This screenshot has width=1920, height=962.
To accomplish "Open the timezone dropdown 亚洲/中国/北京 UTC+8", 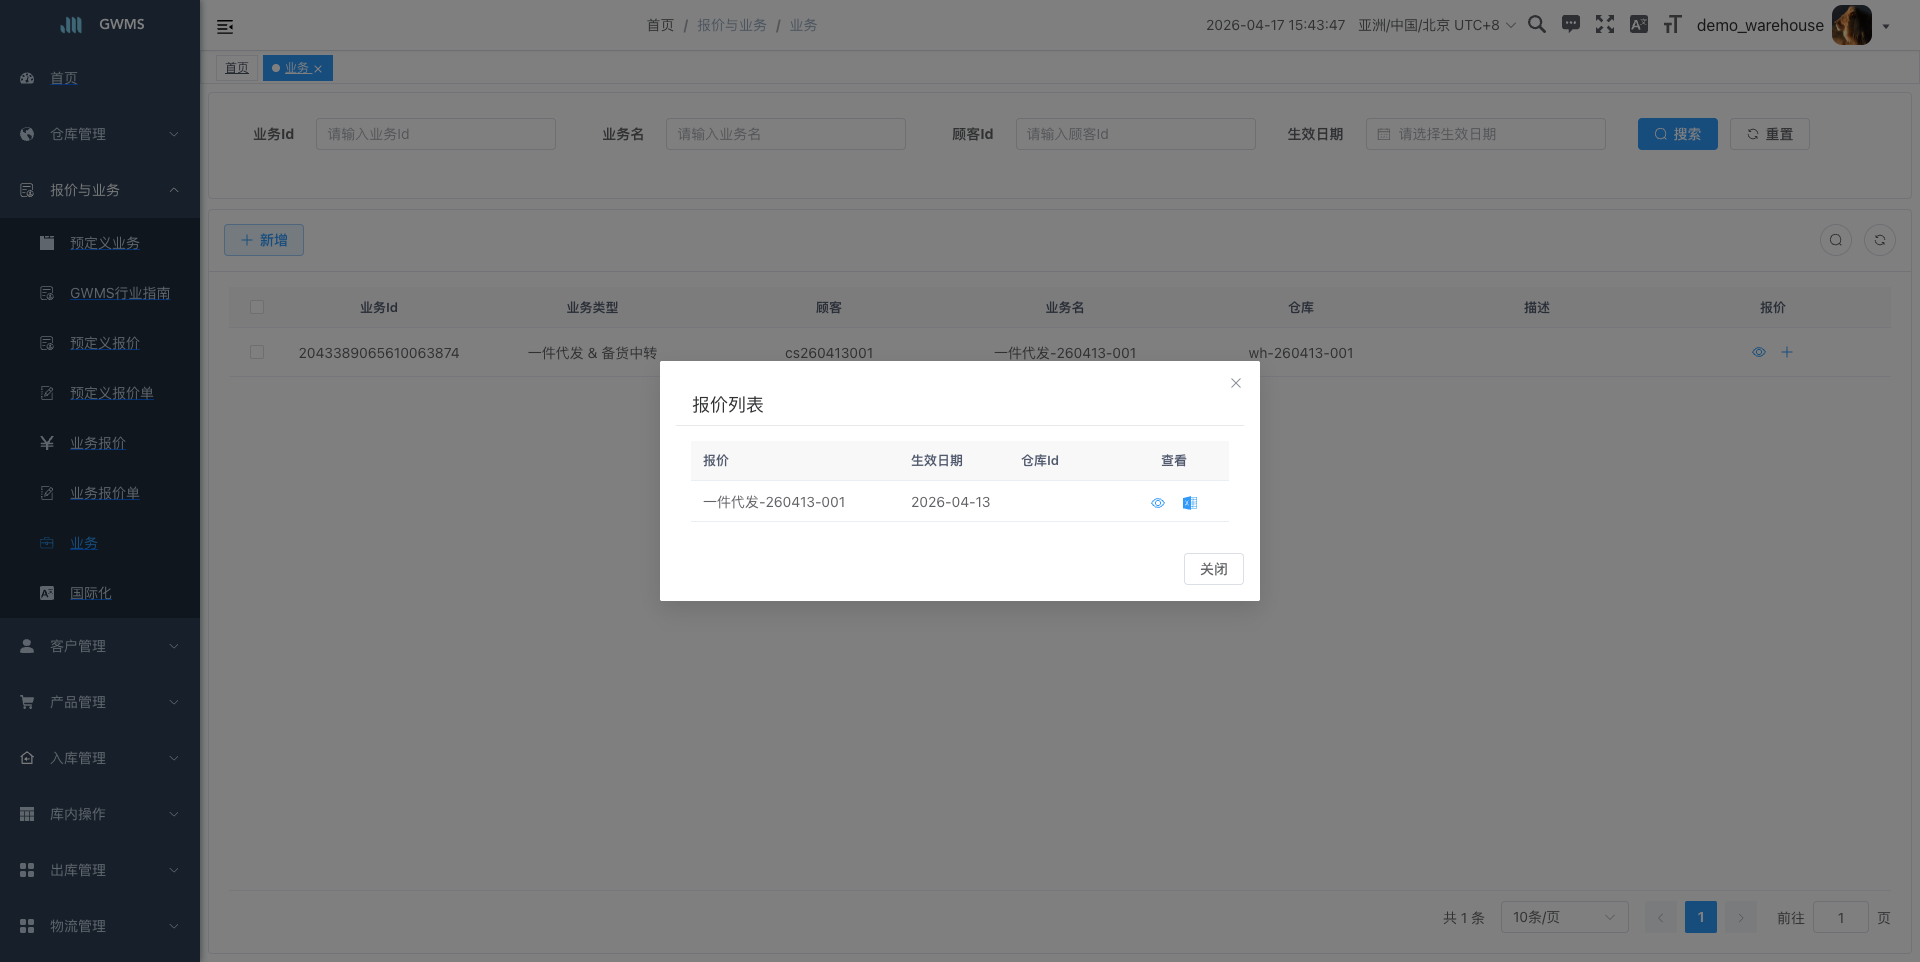I will coord(1437,25).
